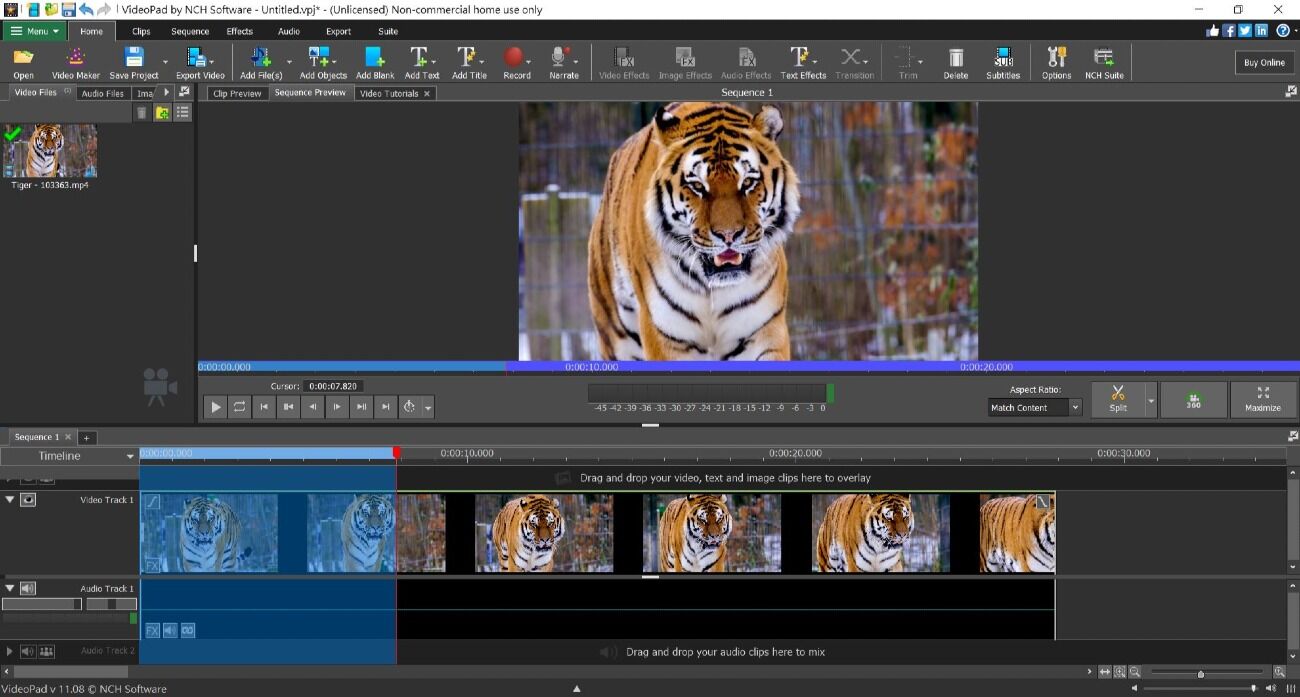Expand the Audio Track 2 row
This screenshot has height=697, width=1300.
[x=8, y=651]
